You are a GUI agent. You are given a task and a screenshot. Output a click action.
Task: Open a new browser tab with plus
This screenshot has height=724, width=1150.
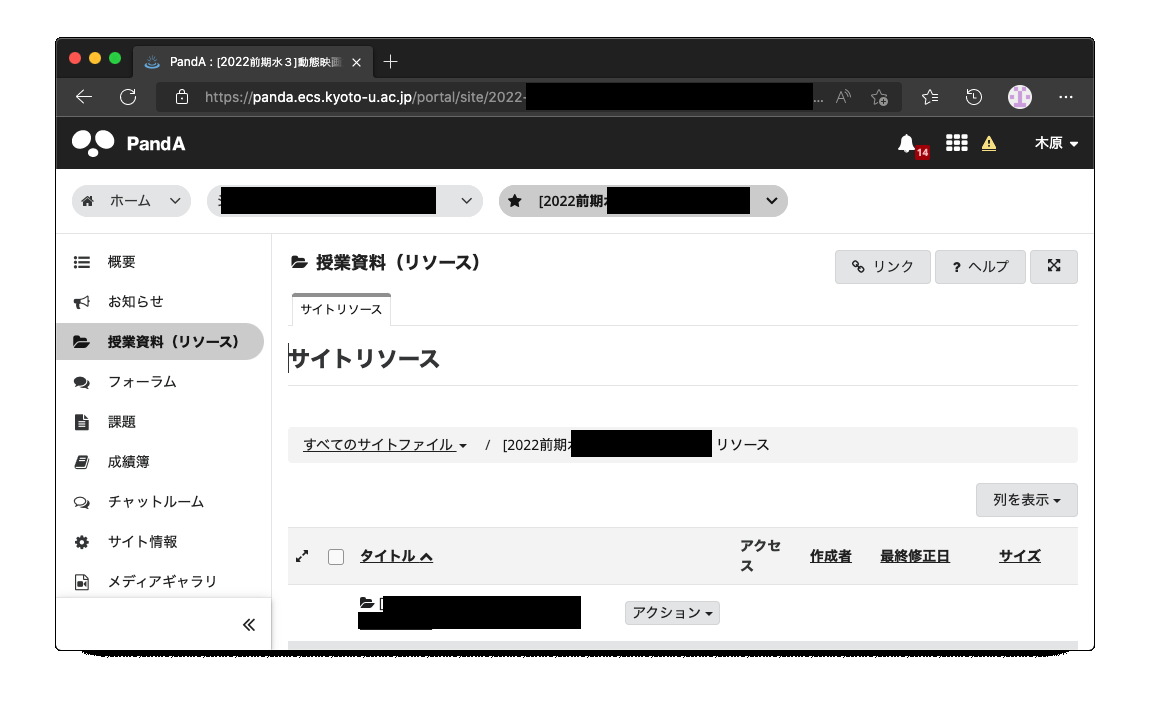pos(390,62)
